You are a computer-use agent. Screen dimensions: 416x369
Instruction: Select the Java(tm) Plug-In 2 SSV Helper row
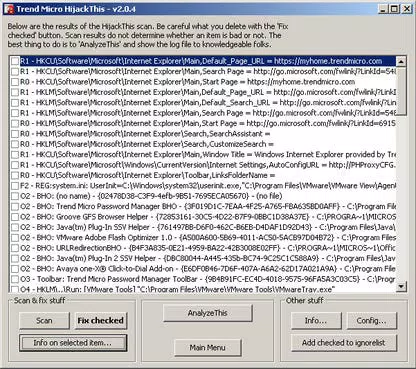pos(208,258)
